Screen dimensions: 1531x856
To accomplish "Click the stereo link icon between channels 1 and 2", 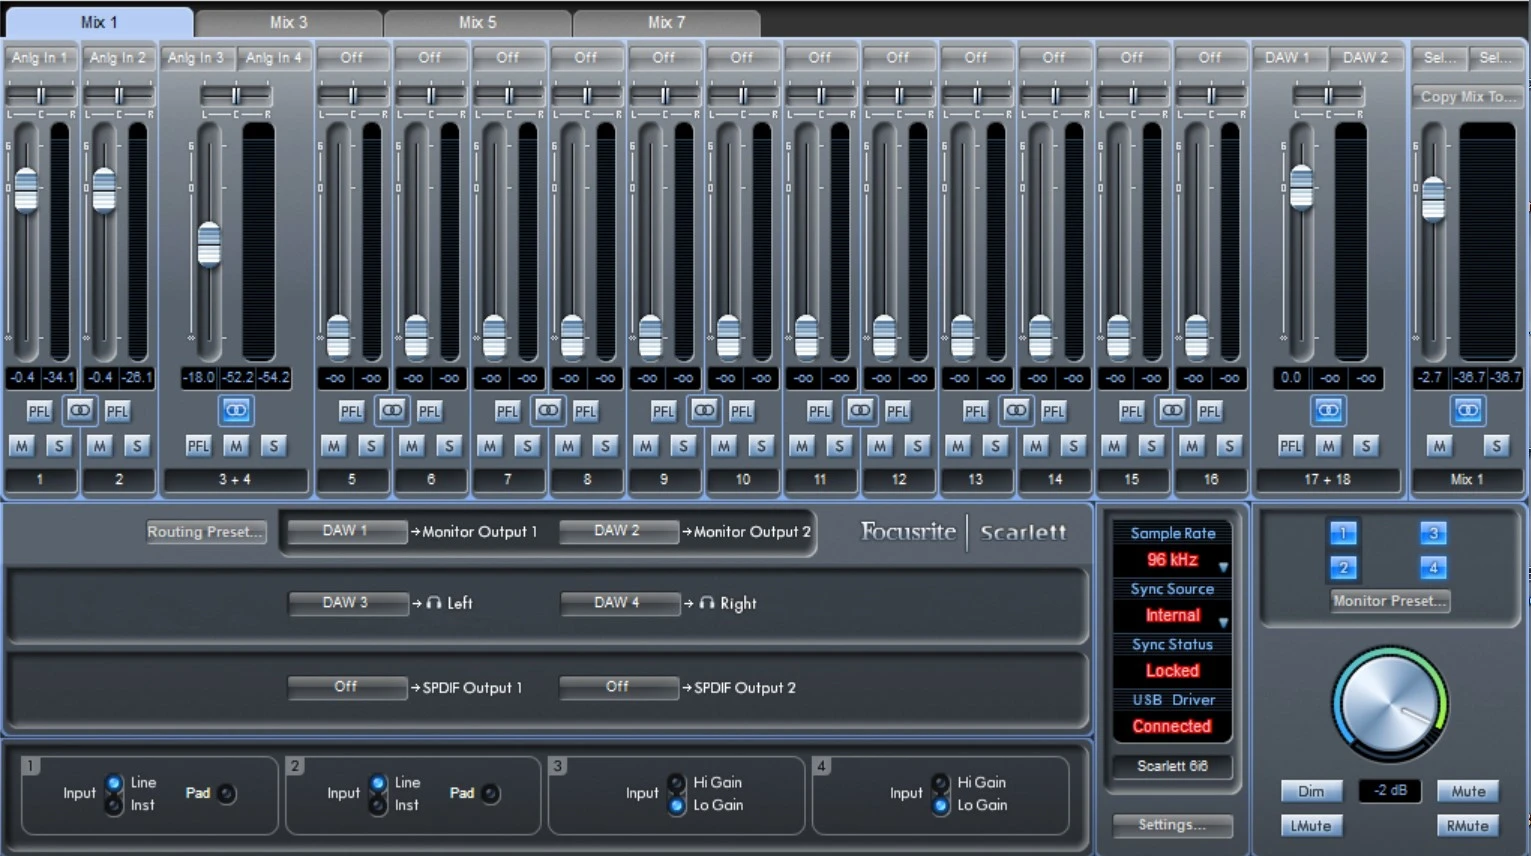I will [79, 410].
